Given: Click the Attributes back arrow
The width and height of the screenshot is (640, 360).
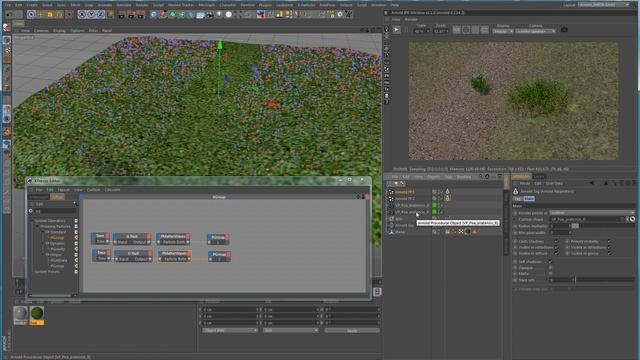Looking at the screenshot, I should (592, 183).
